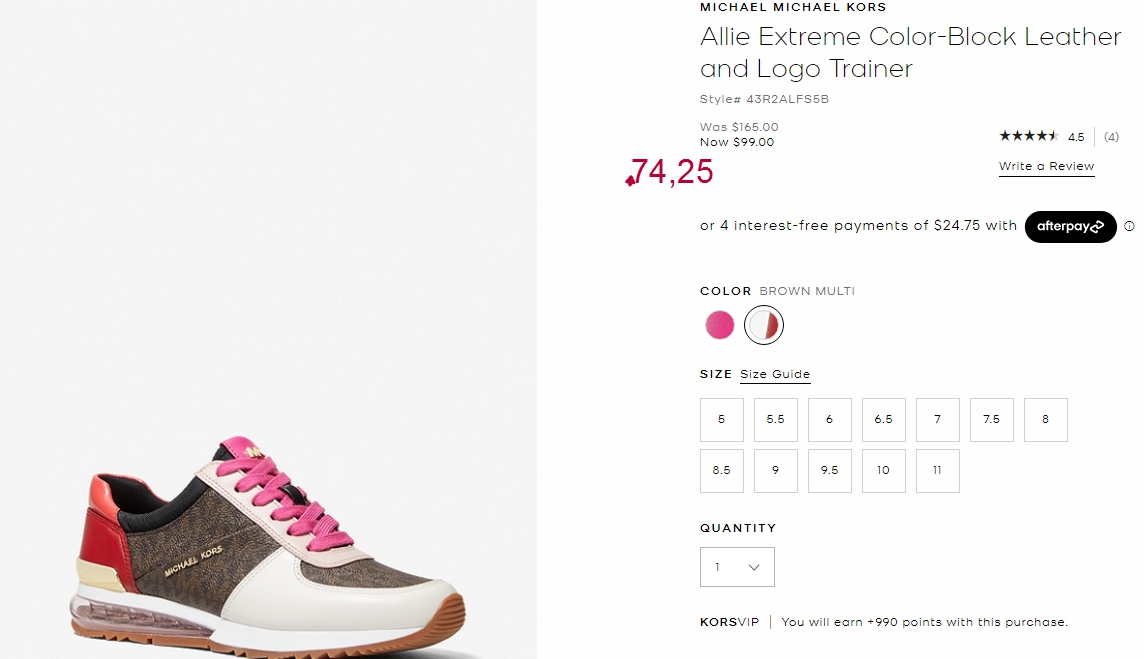Click the Afterpay info icon
The image size is (1144, 659).
tap(1129, 226)
